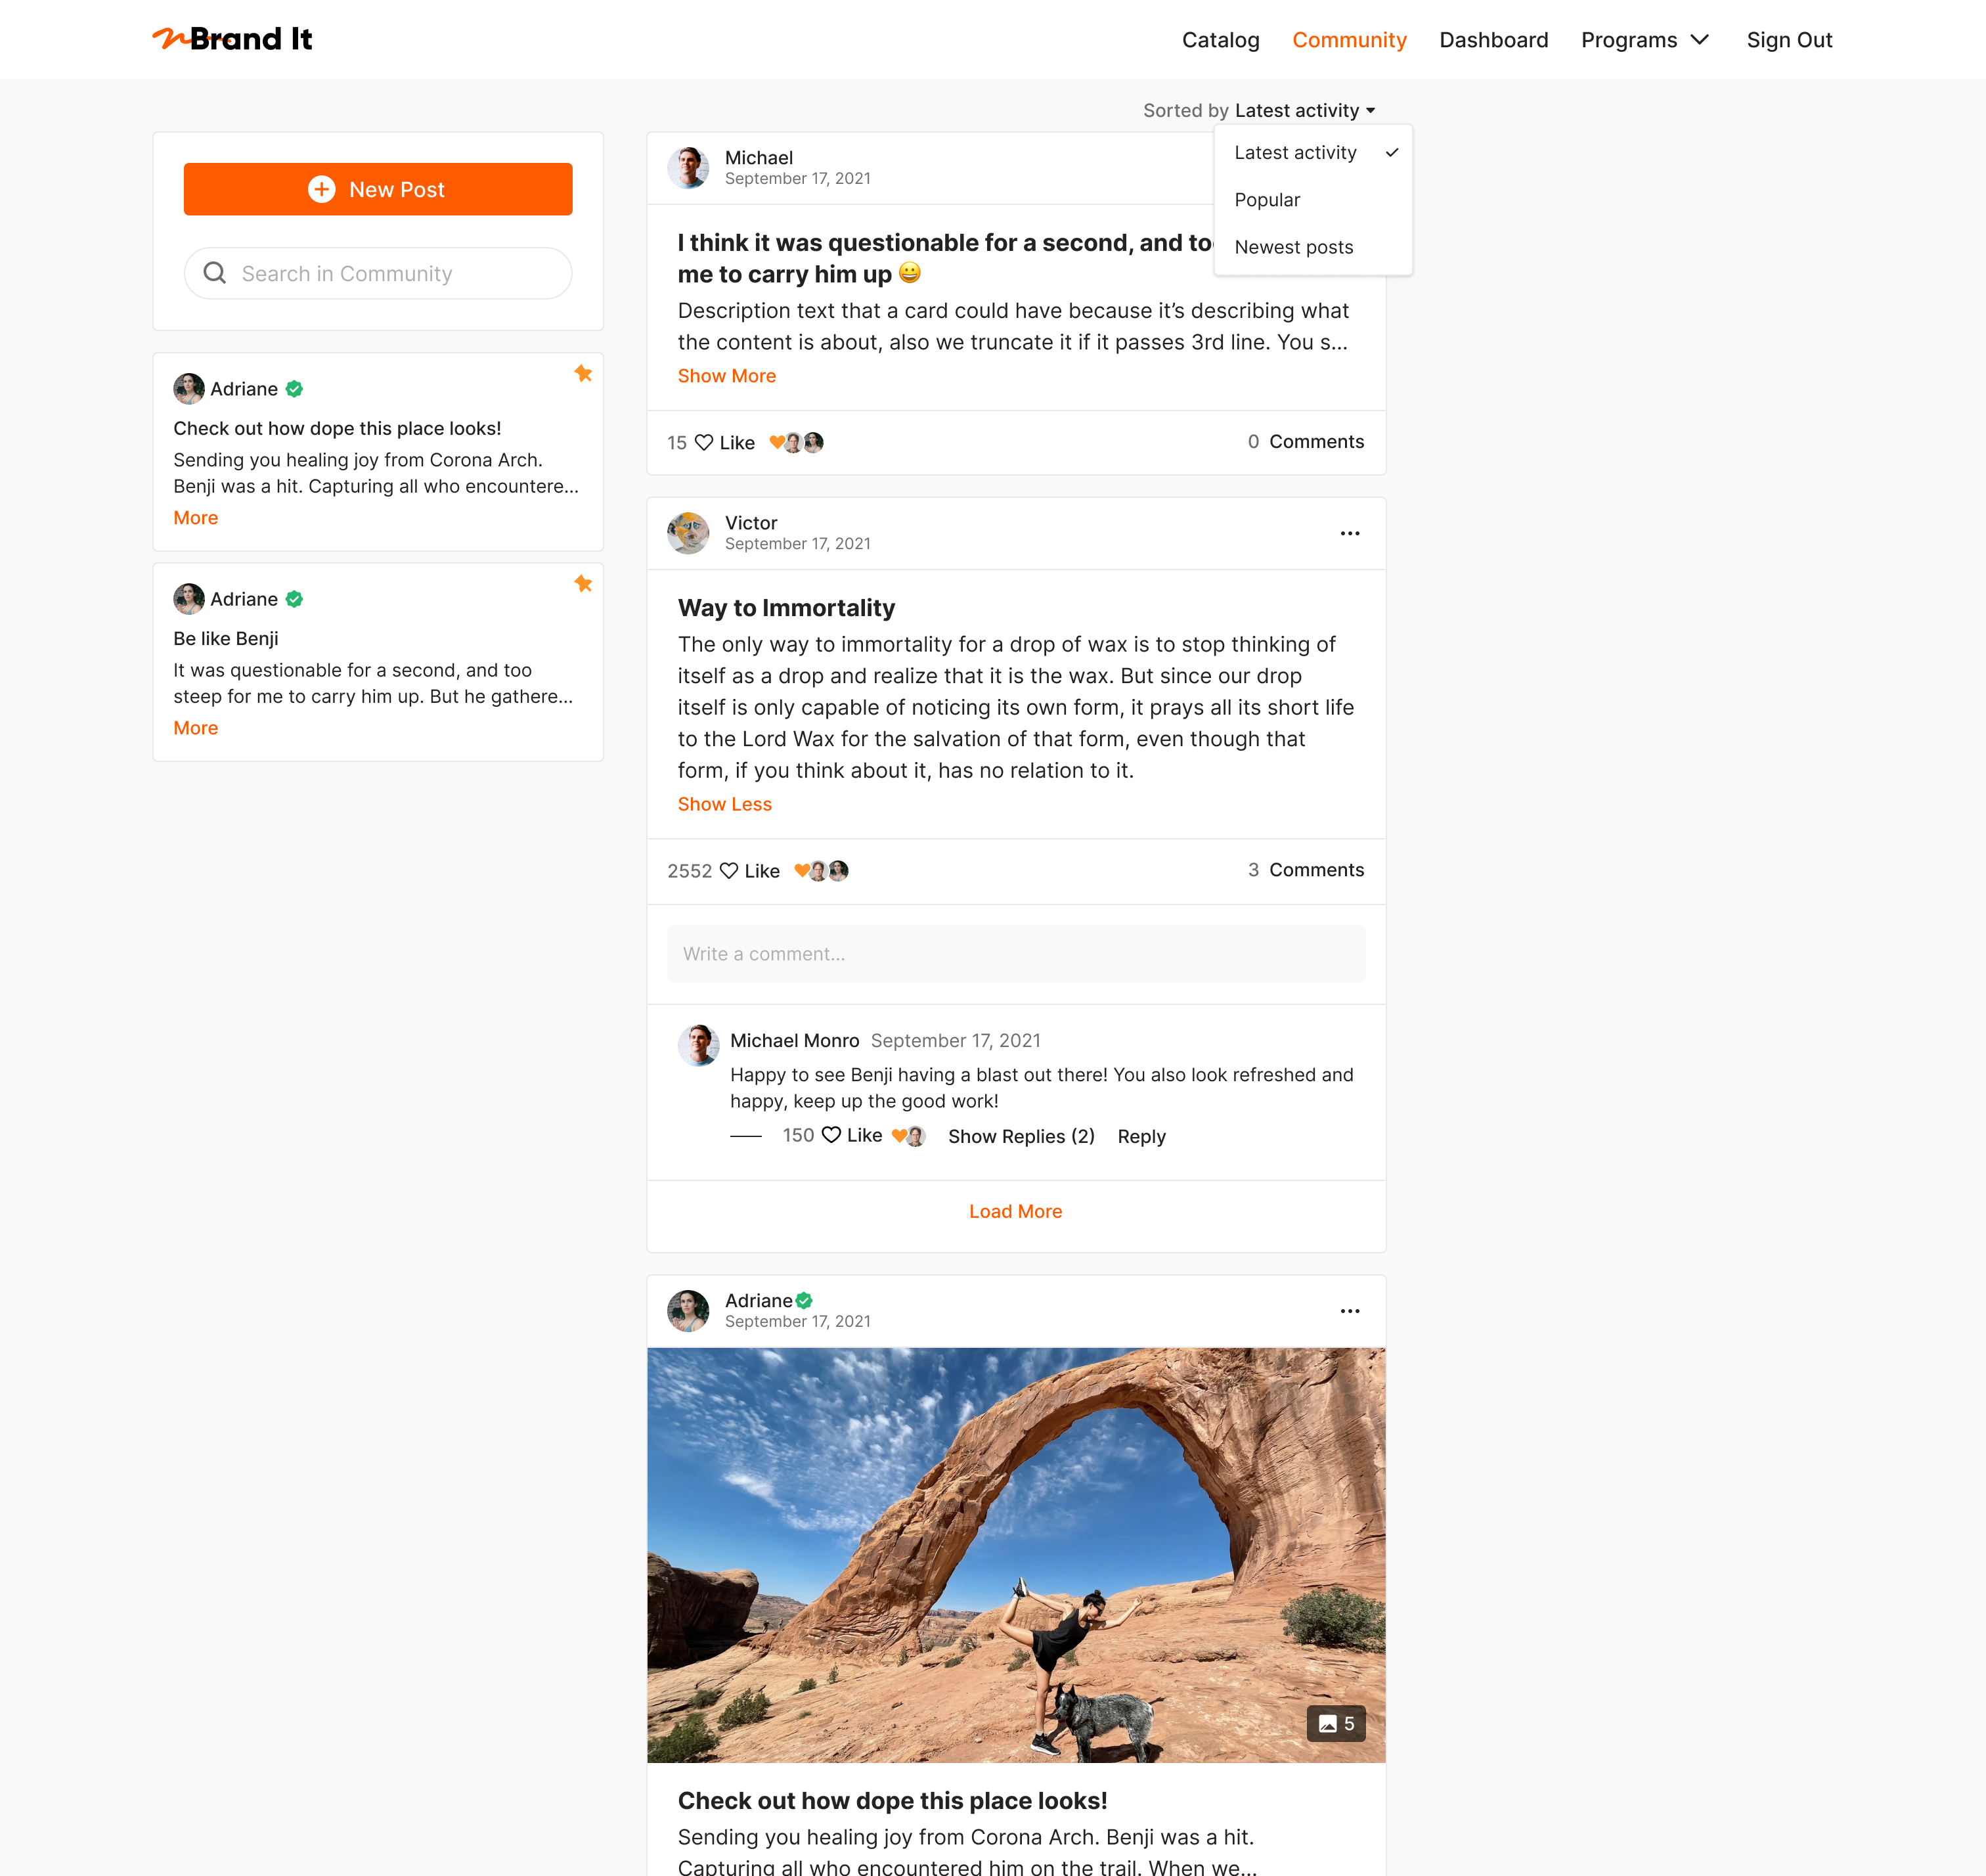Click Load More comments link
This screenshot has height=1876, width=1986.
(1015, 1211)
